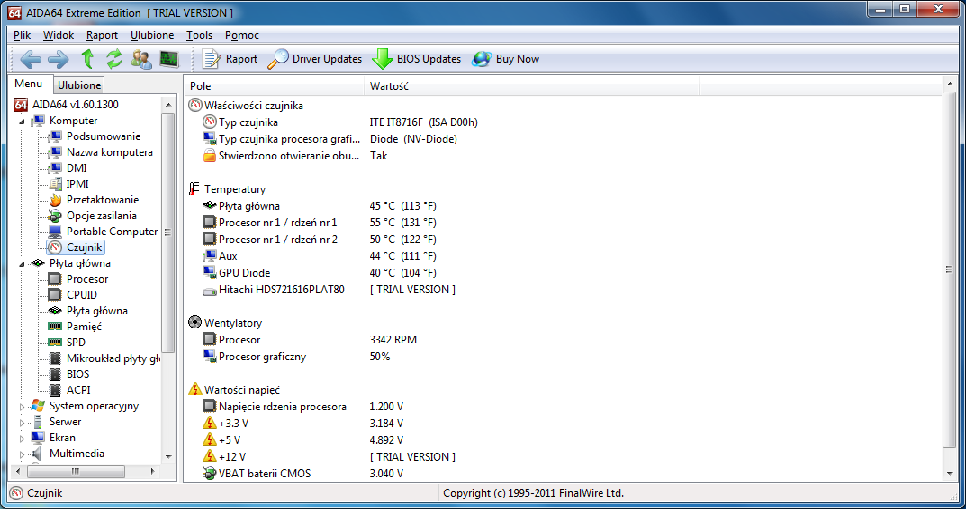Screen dimensions: 968x510
Task: Click the Procesor chip icon in tree
Action: [x=56, y=279]
